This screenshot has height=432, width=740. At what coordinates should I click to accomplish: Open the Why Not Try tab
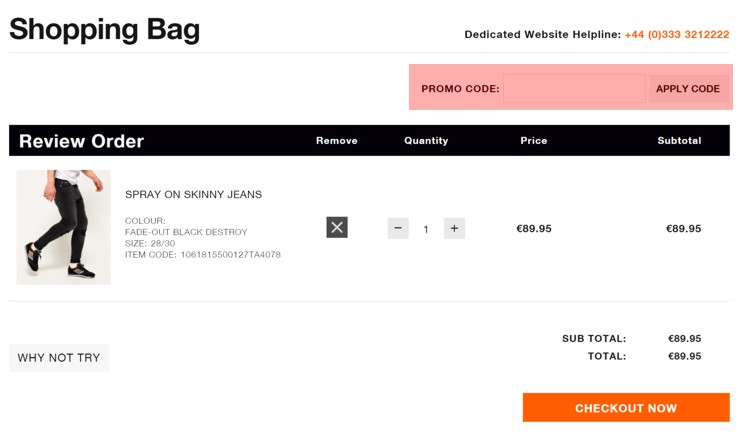click(59, 358)
